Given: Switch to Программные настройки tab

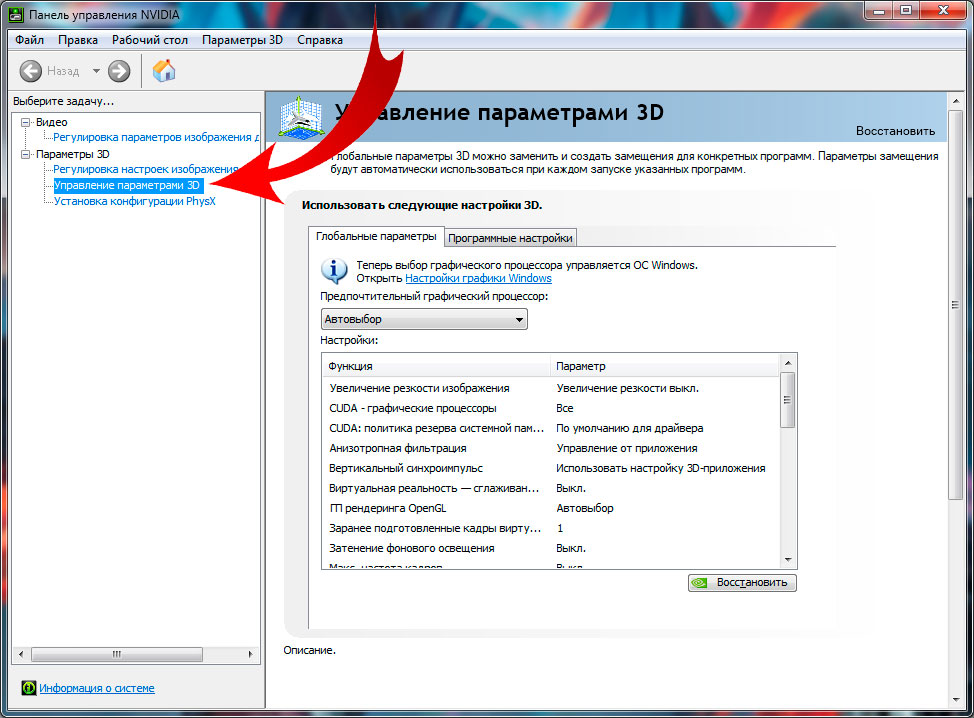Looking at the screenshot, I should [510, 238].
